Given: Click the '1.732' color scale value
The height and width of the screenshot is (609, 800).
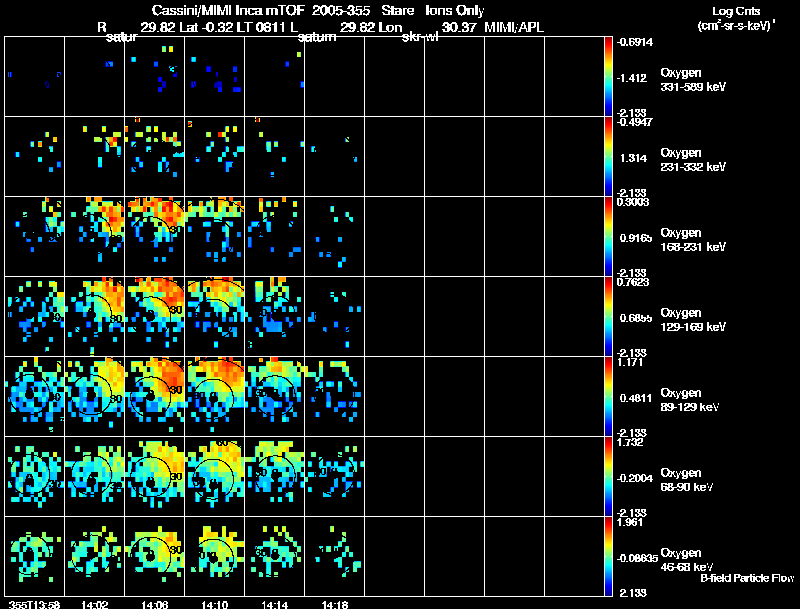Looking at the screenshot, I should point(630,442).
